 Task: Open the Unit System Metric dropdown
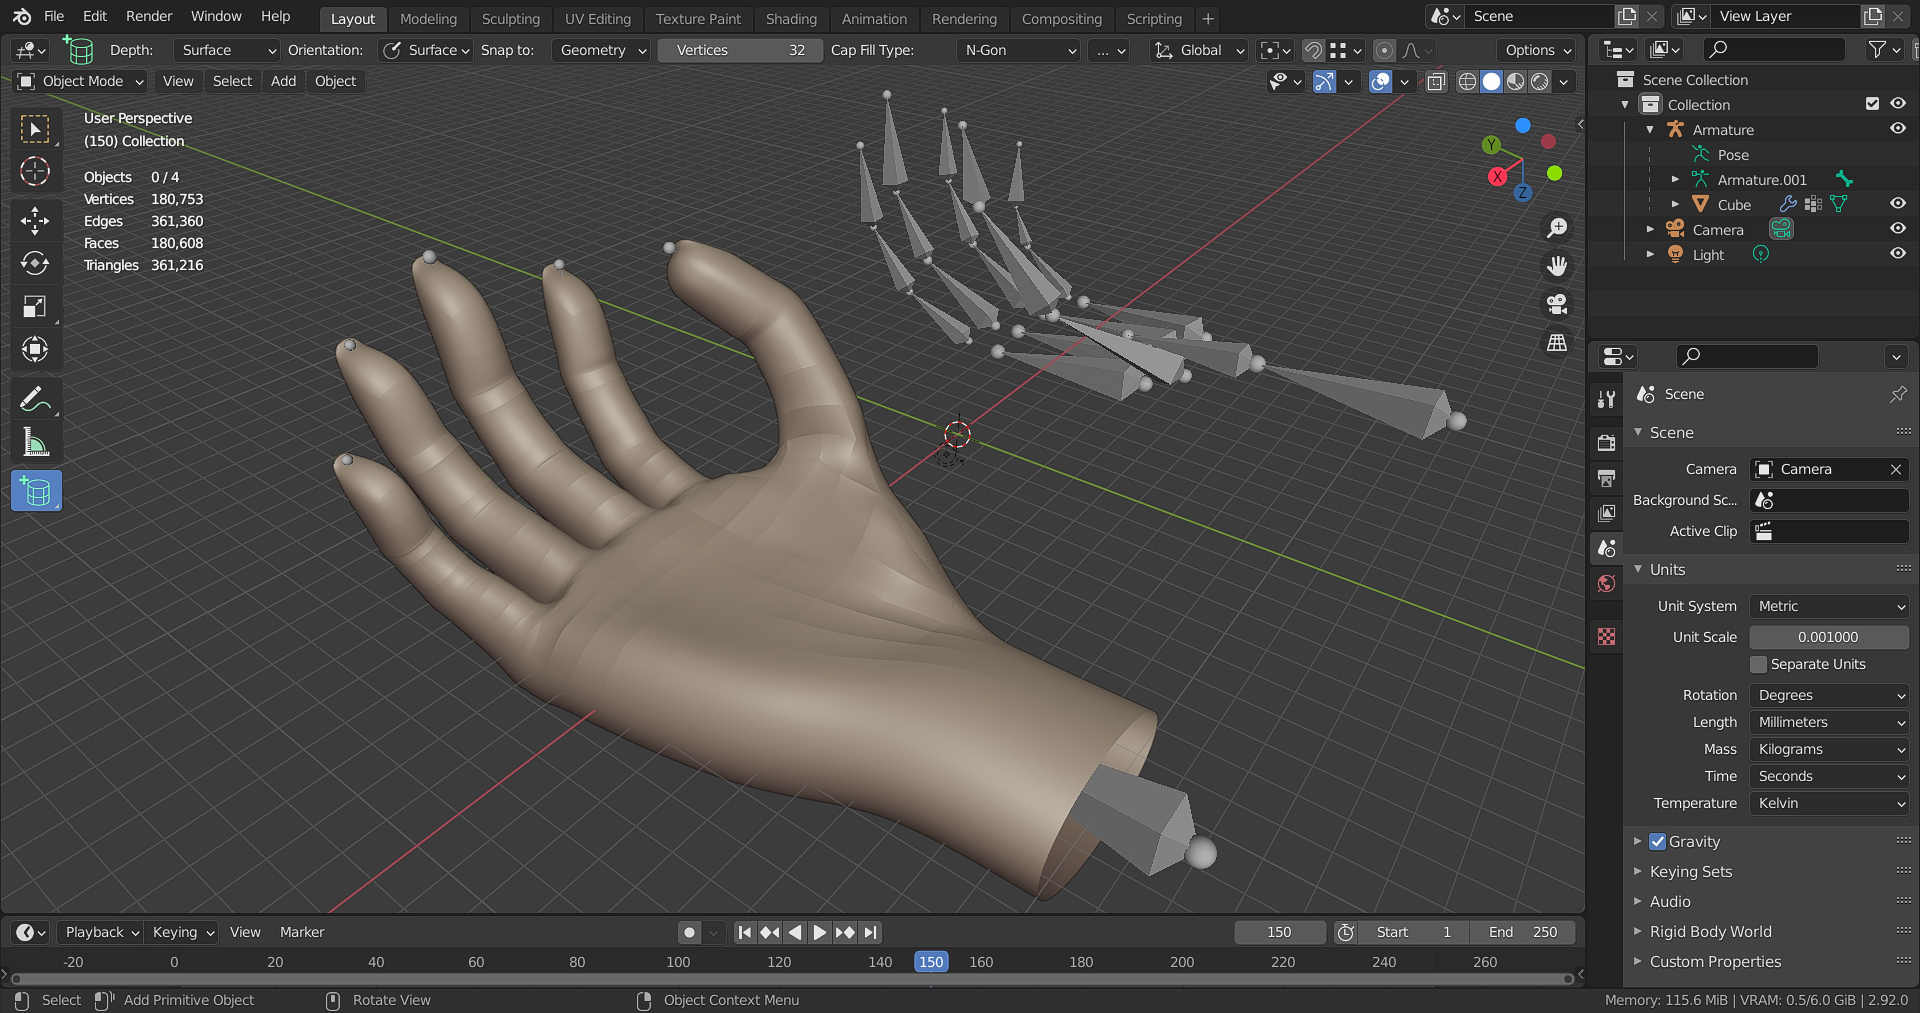(1829, 606)
